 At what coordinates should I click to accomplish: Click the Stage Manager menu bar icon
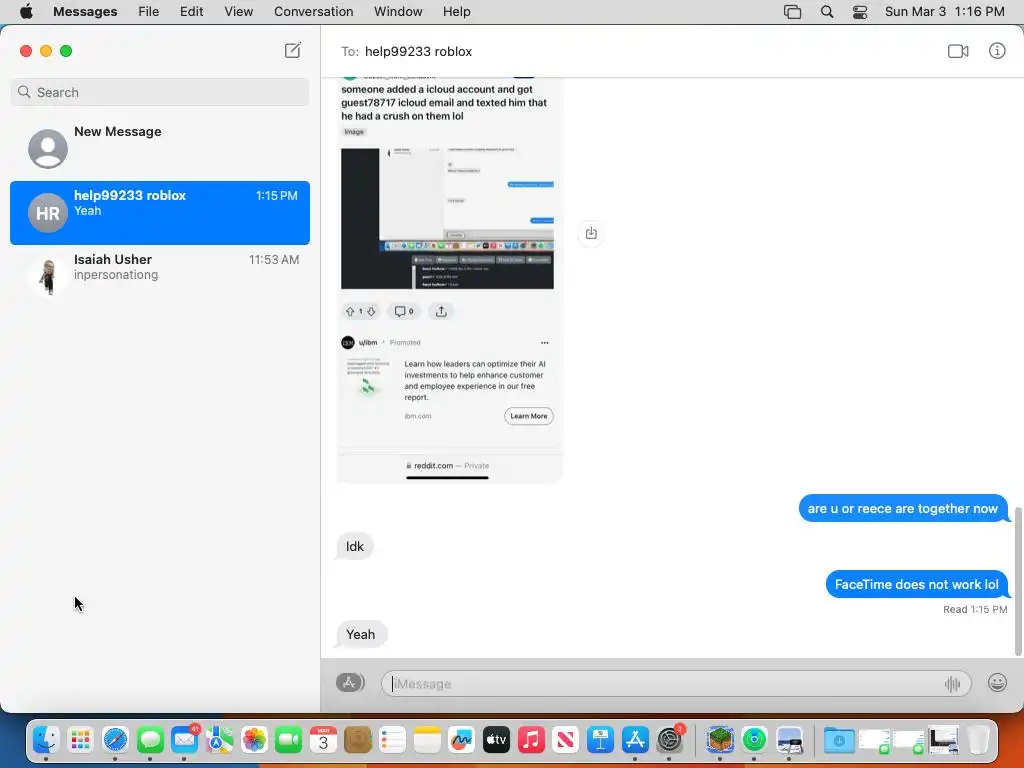pyautogui.click(x=792, y=12)
